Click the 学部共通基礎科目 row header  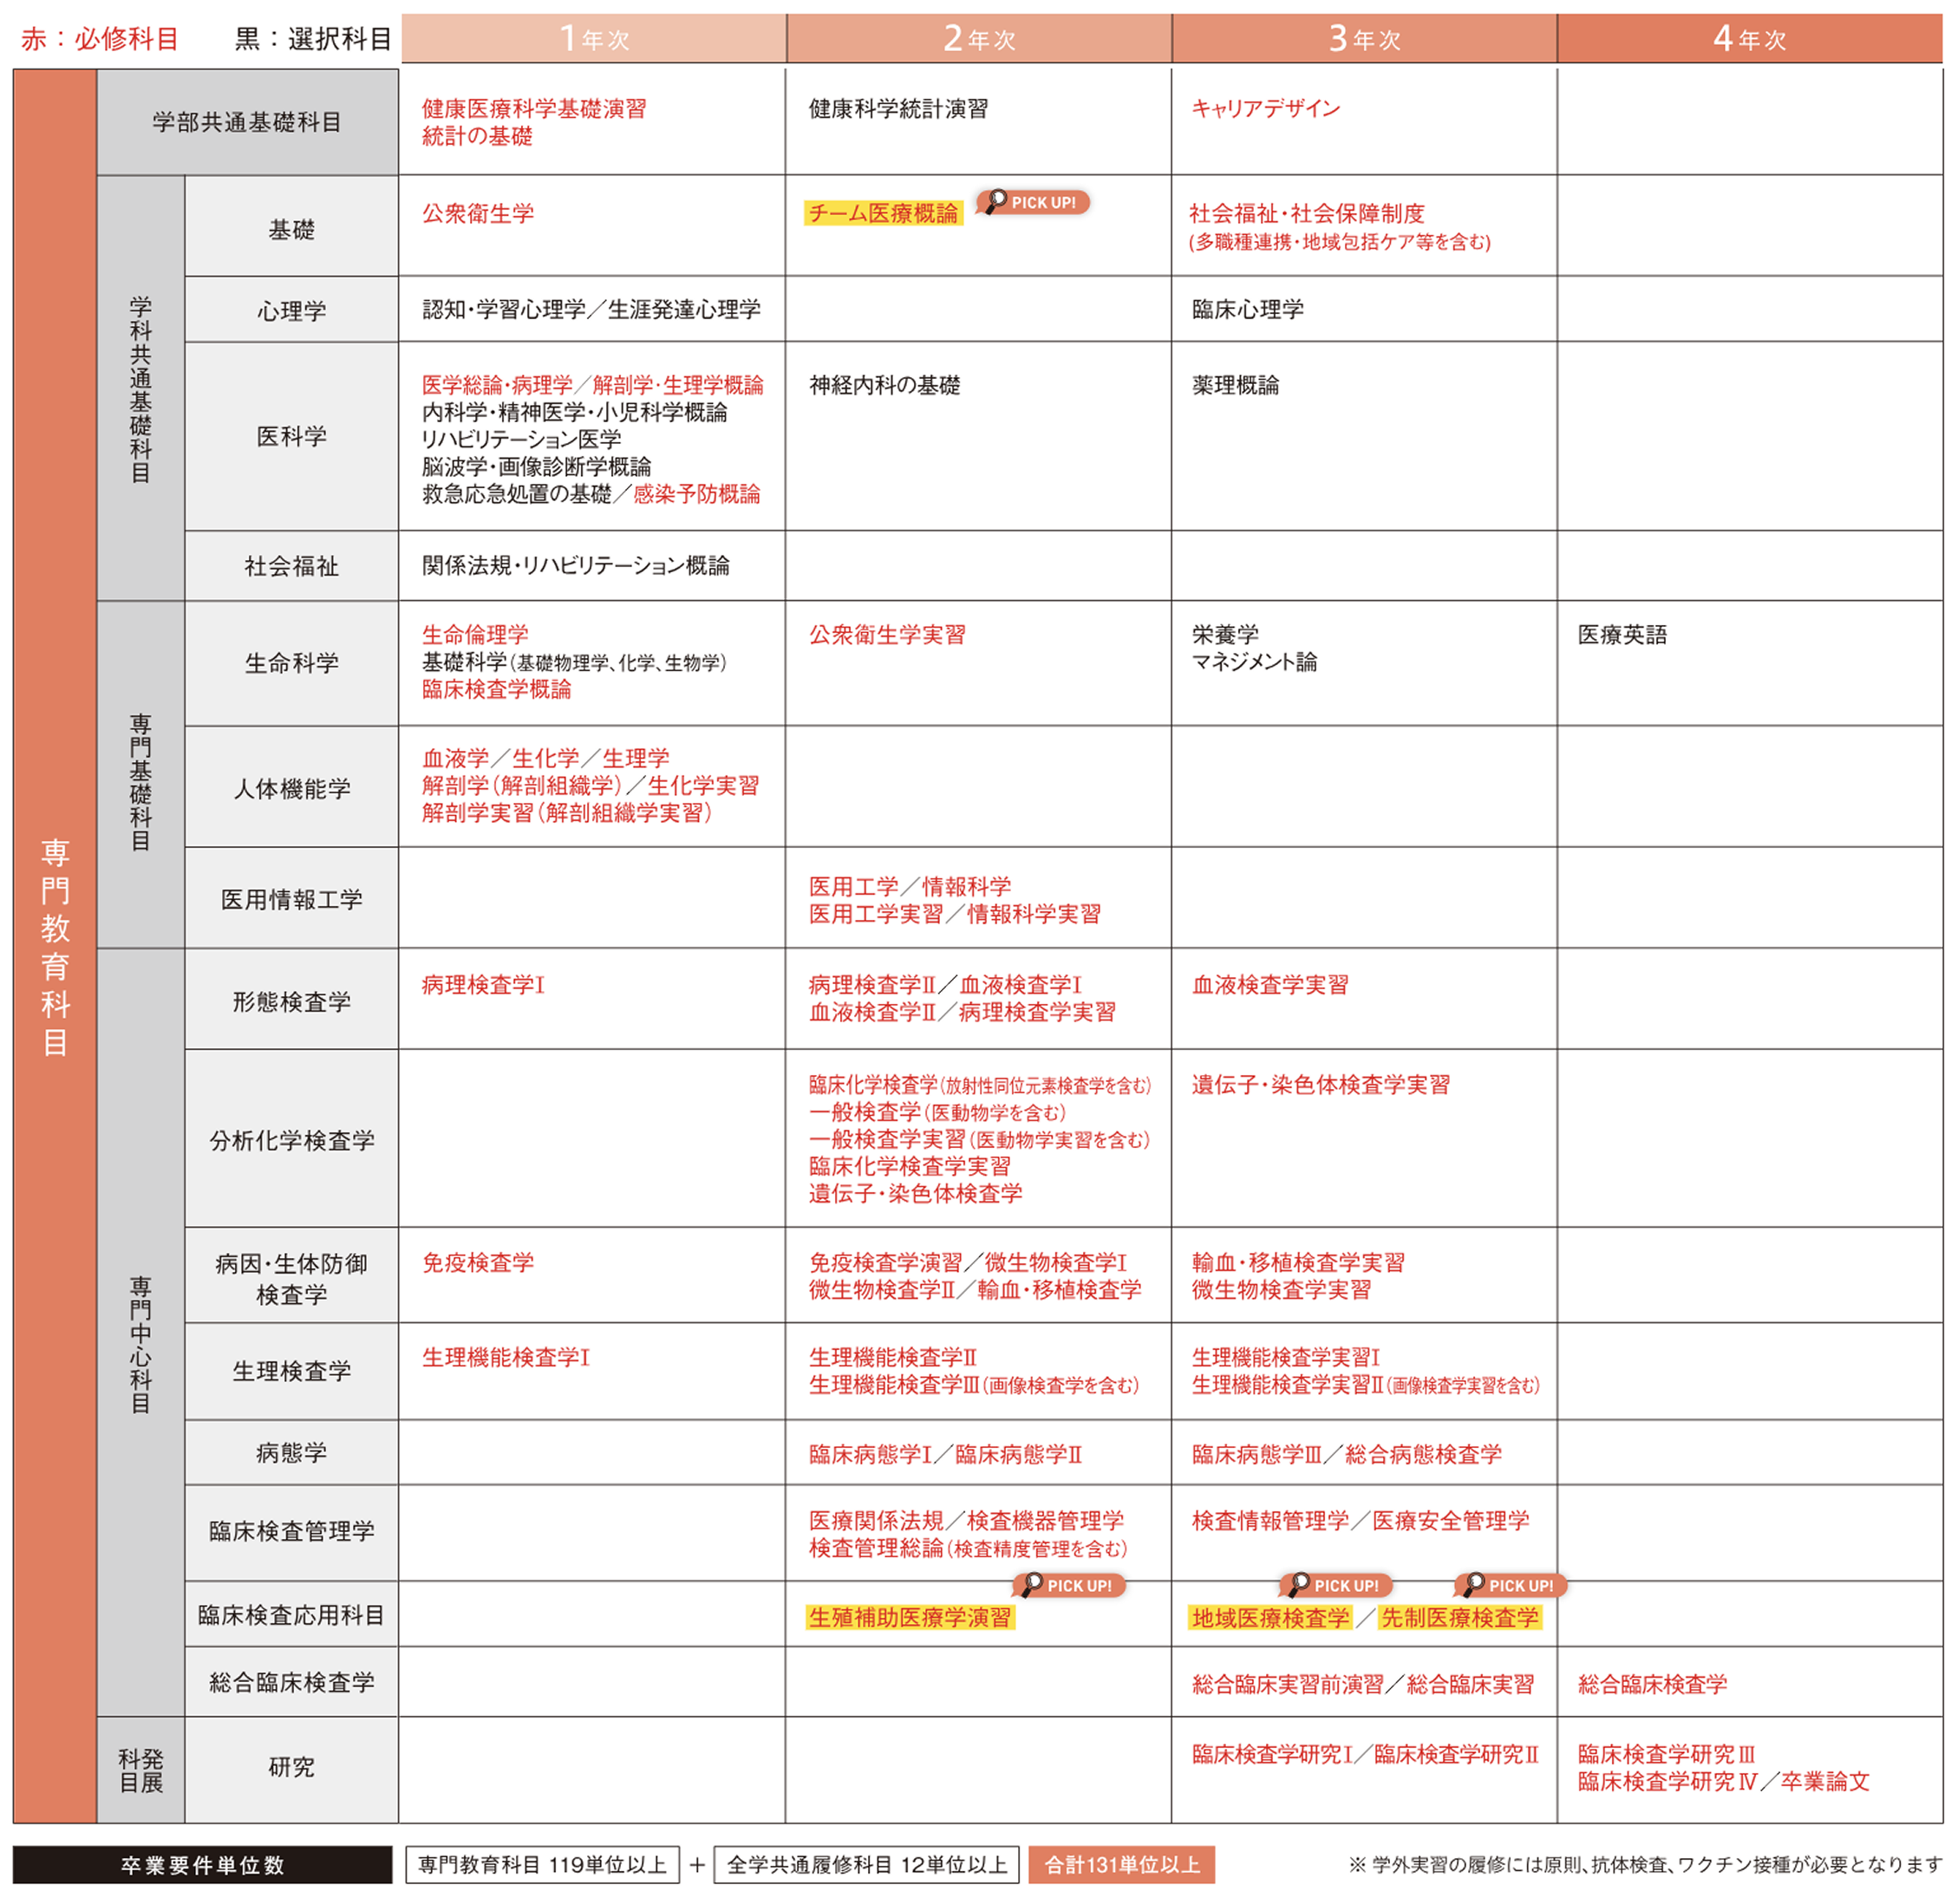pyautogui.click(x=247, y=122)
